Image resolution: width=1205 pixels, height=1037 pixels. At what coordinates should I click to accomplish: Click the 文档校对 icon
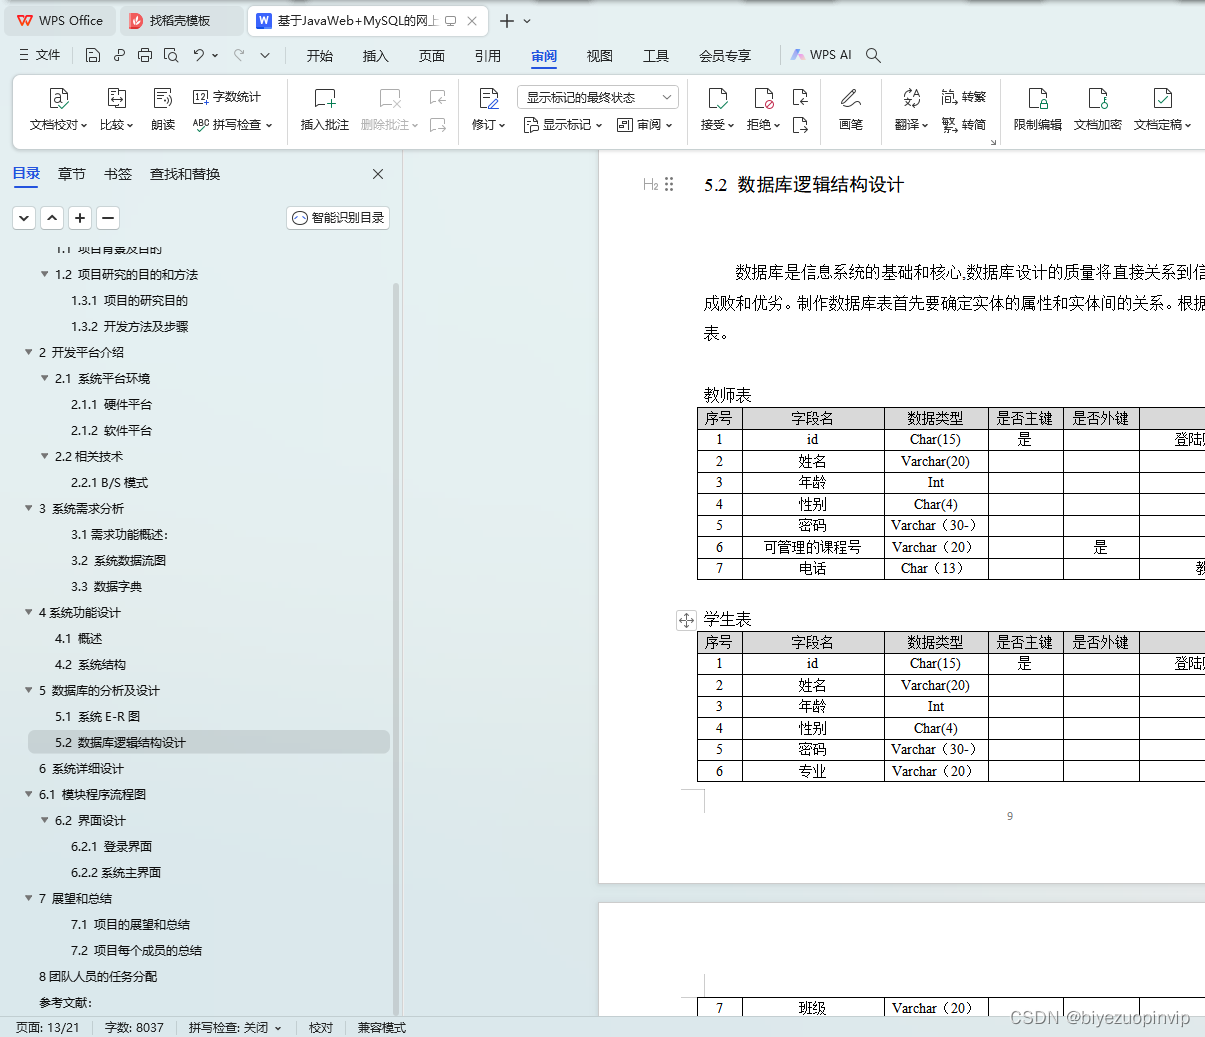pyautogui.click(x=58, y=98)
